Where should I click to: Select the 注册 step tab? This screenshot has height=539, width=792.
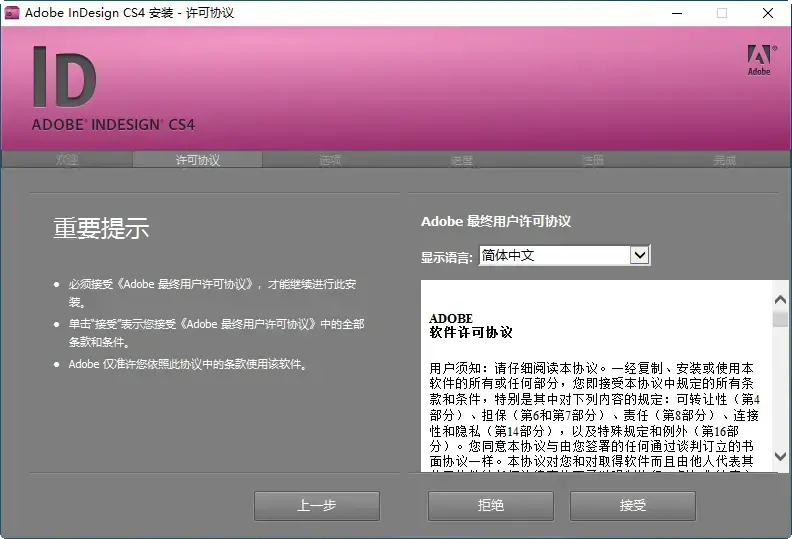[593, 160]
